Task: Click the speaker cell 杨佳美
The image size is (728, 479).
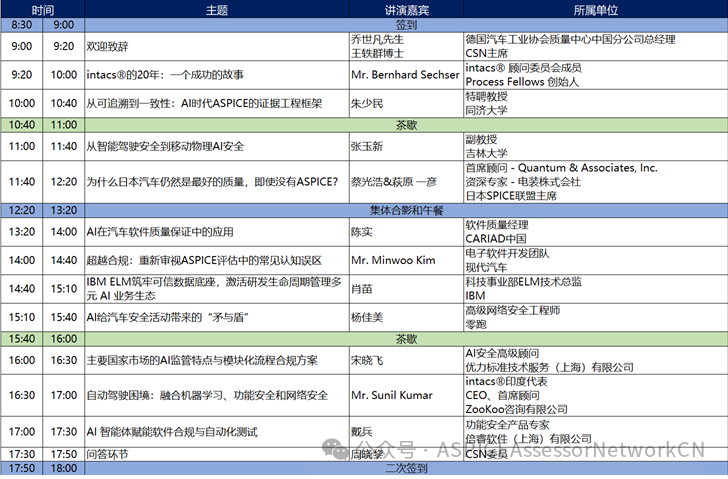Action: pos(406,317)
